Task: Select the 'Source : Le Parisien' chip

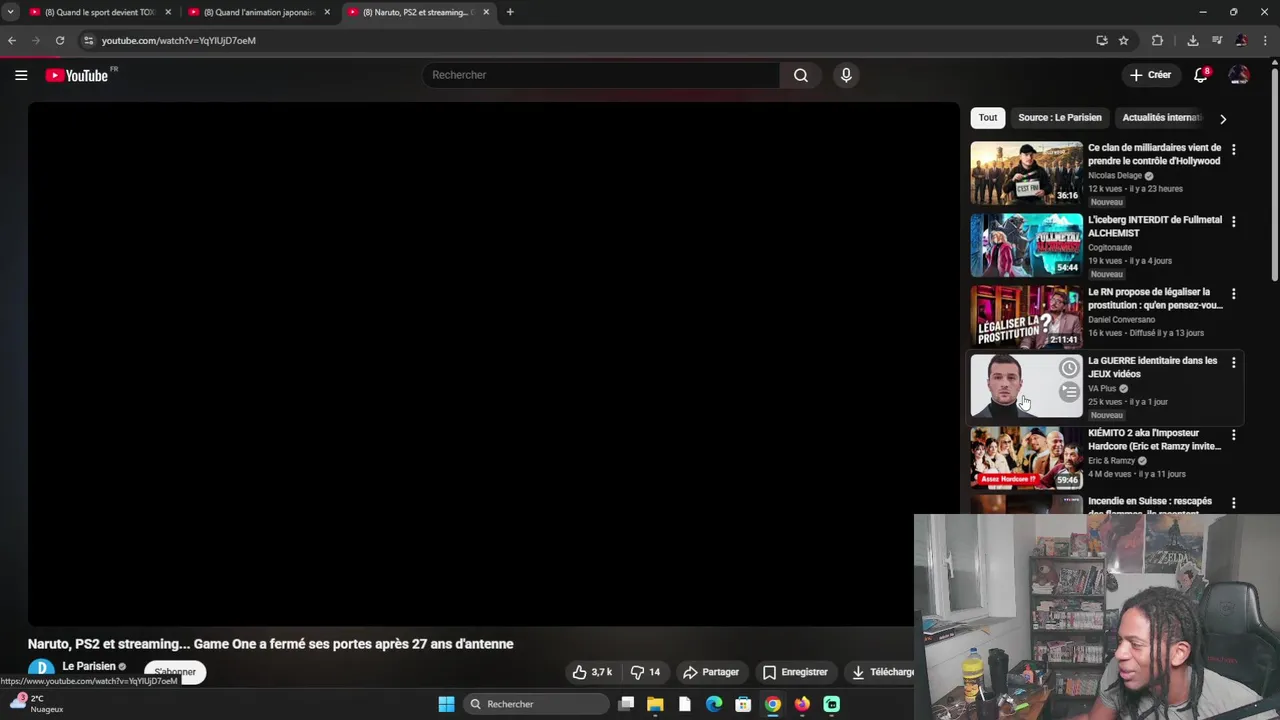Action: [x=1060, y=118]
